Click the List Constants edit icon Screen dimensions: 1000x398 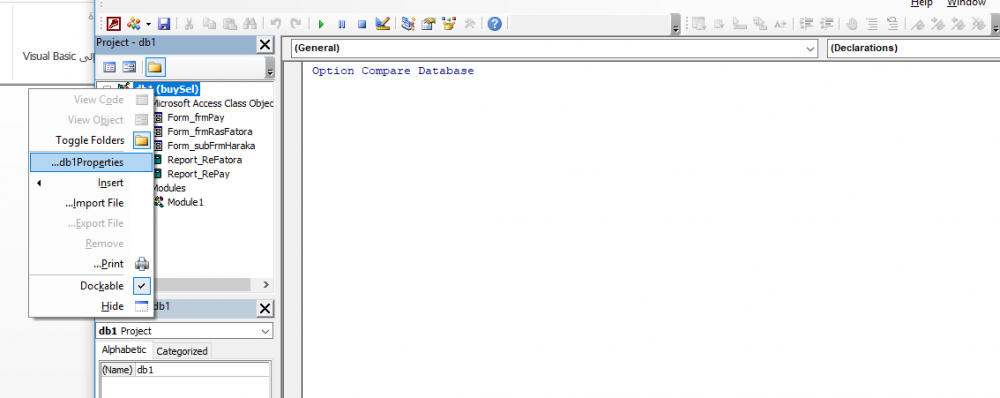click(719, 24)
